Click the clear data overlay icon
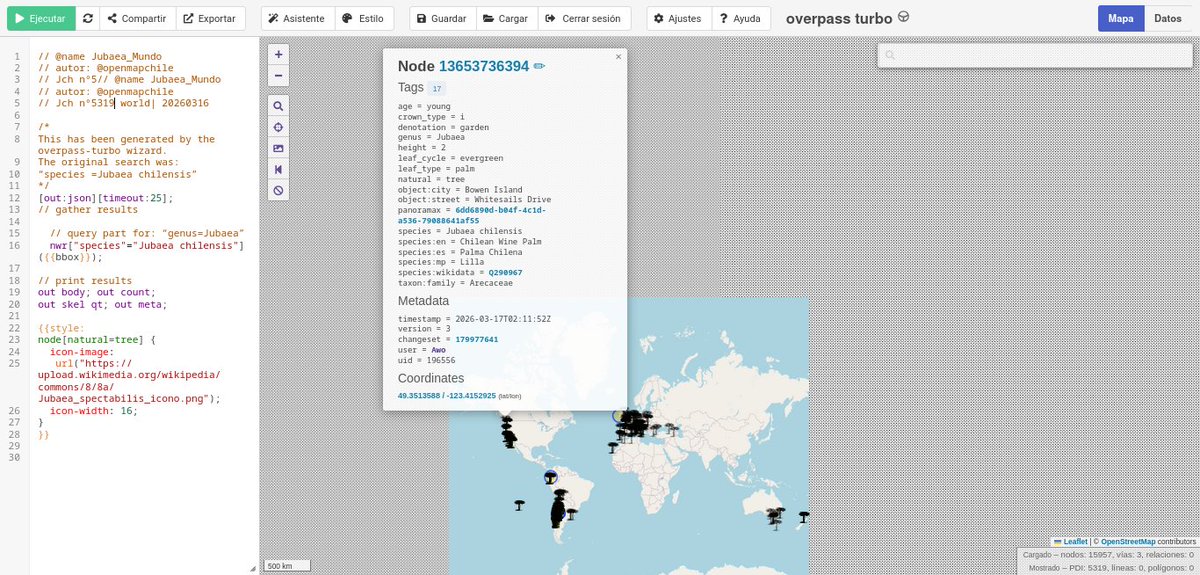This screenshot has width=1200, height=575. (278, 190)
